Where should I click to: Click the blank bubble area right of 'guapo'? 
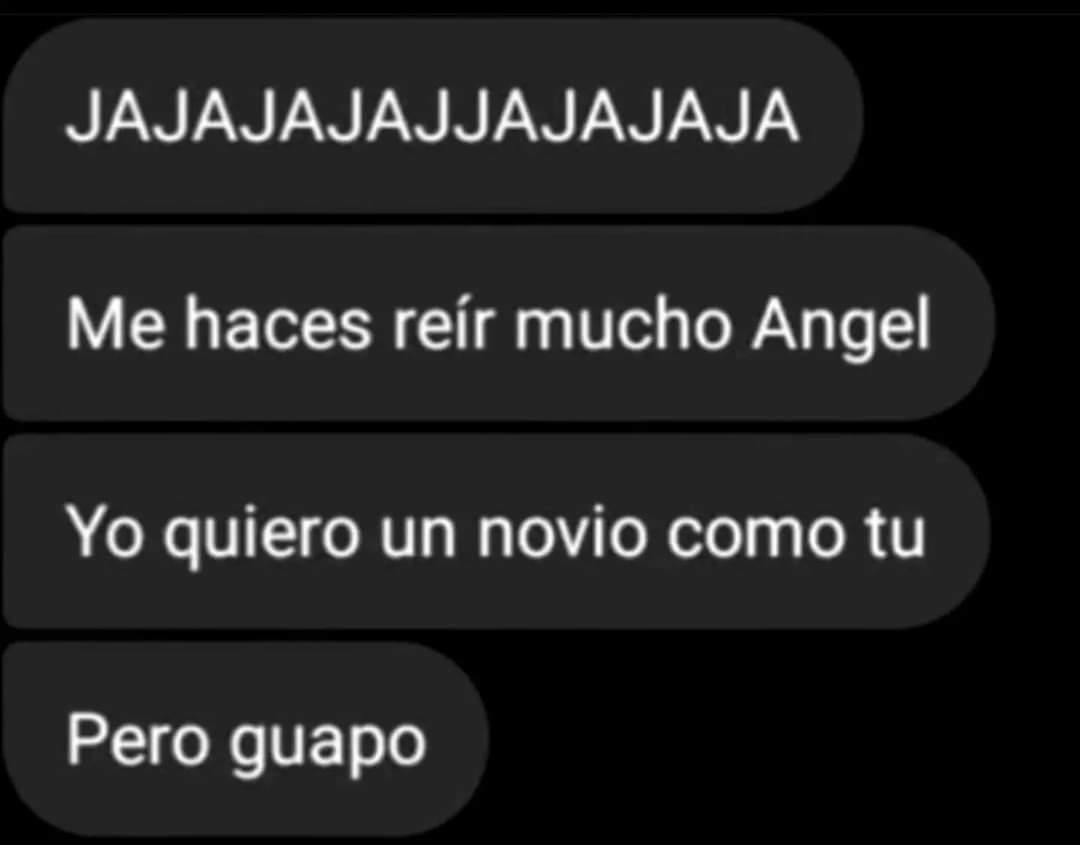[x=456, y=740]
